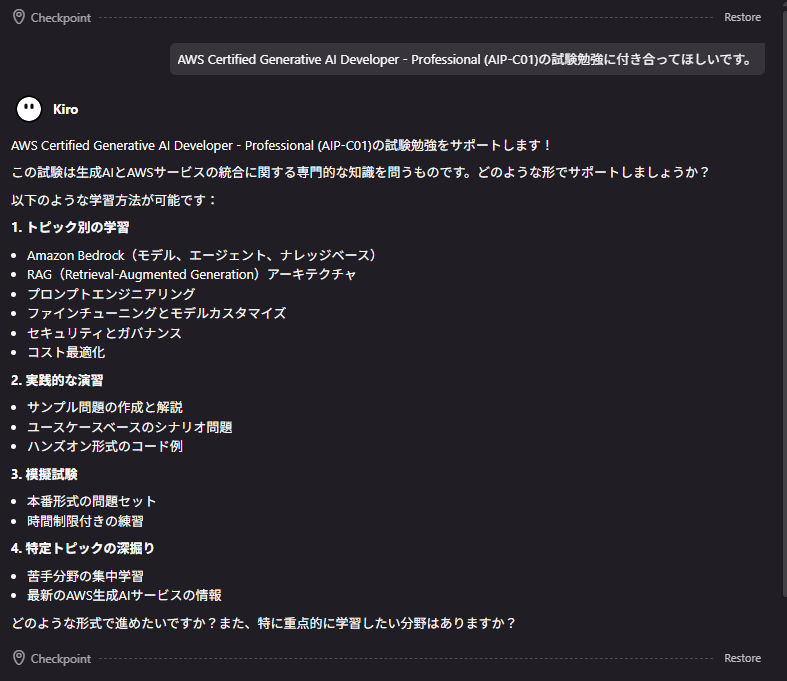Click the line '以下のような学習方法が可能です：'

pos(114,200)
